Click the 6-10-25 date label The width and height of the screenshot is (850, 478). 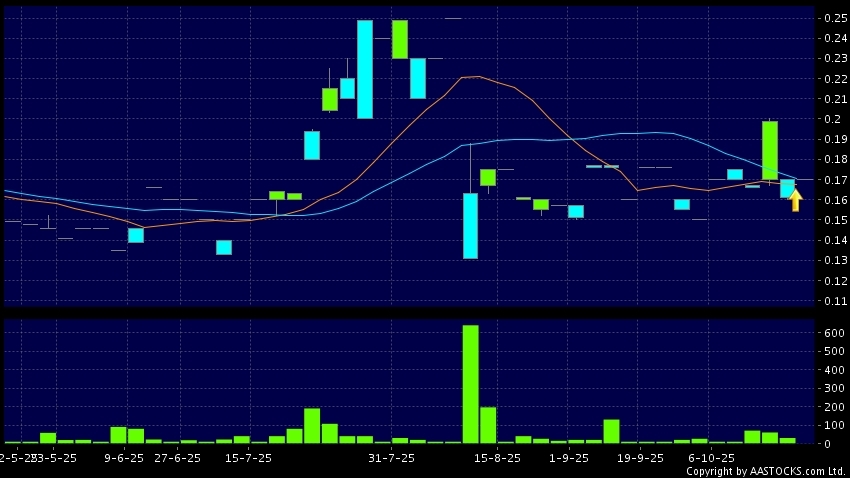point(711,458)
